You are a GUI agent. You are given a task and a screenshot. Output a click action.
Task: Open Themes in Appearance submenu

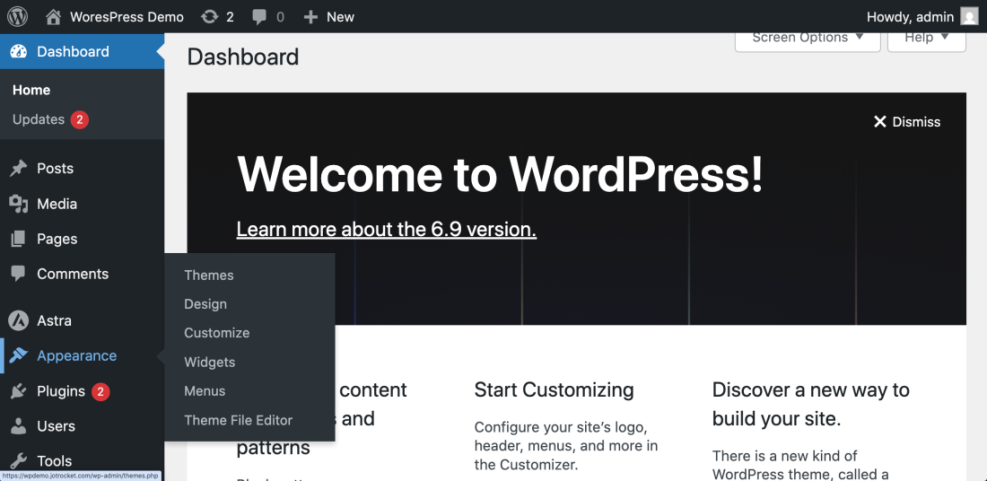(x=209, y=275)
